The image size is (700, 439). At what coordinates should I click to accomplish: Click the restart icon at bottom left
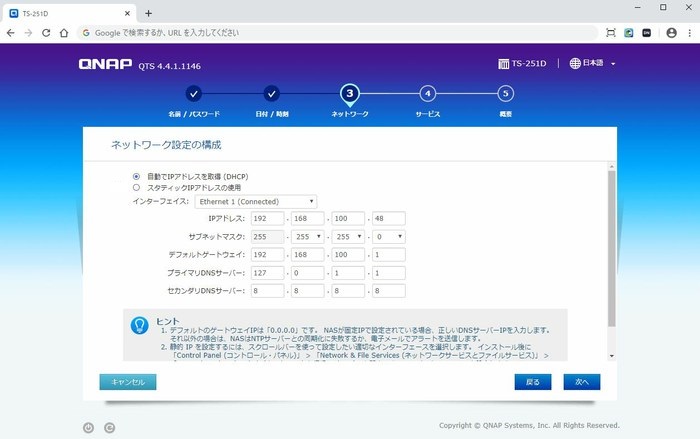[109, 428]
